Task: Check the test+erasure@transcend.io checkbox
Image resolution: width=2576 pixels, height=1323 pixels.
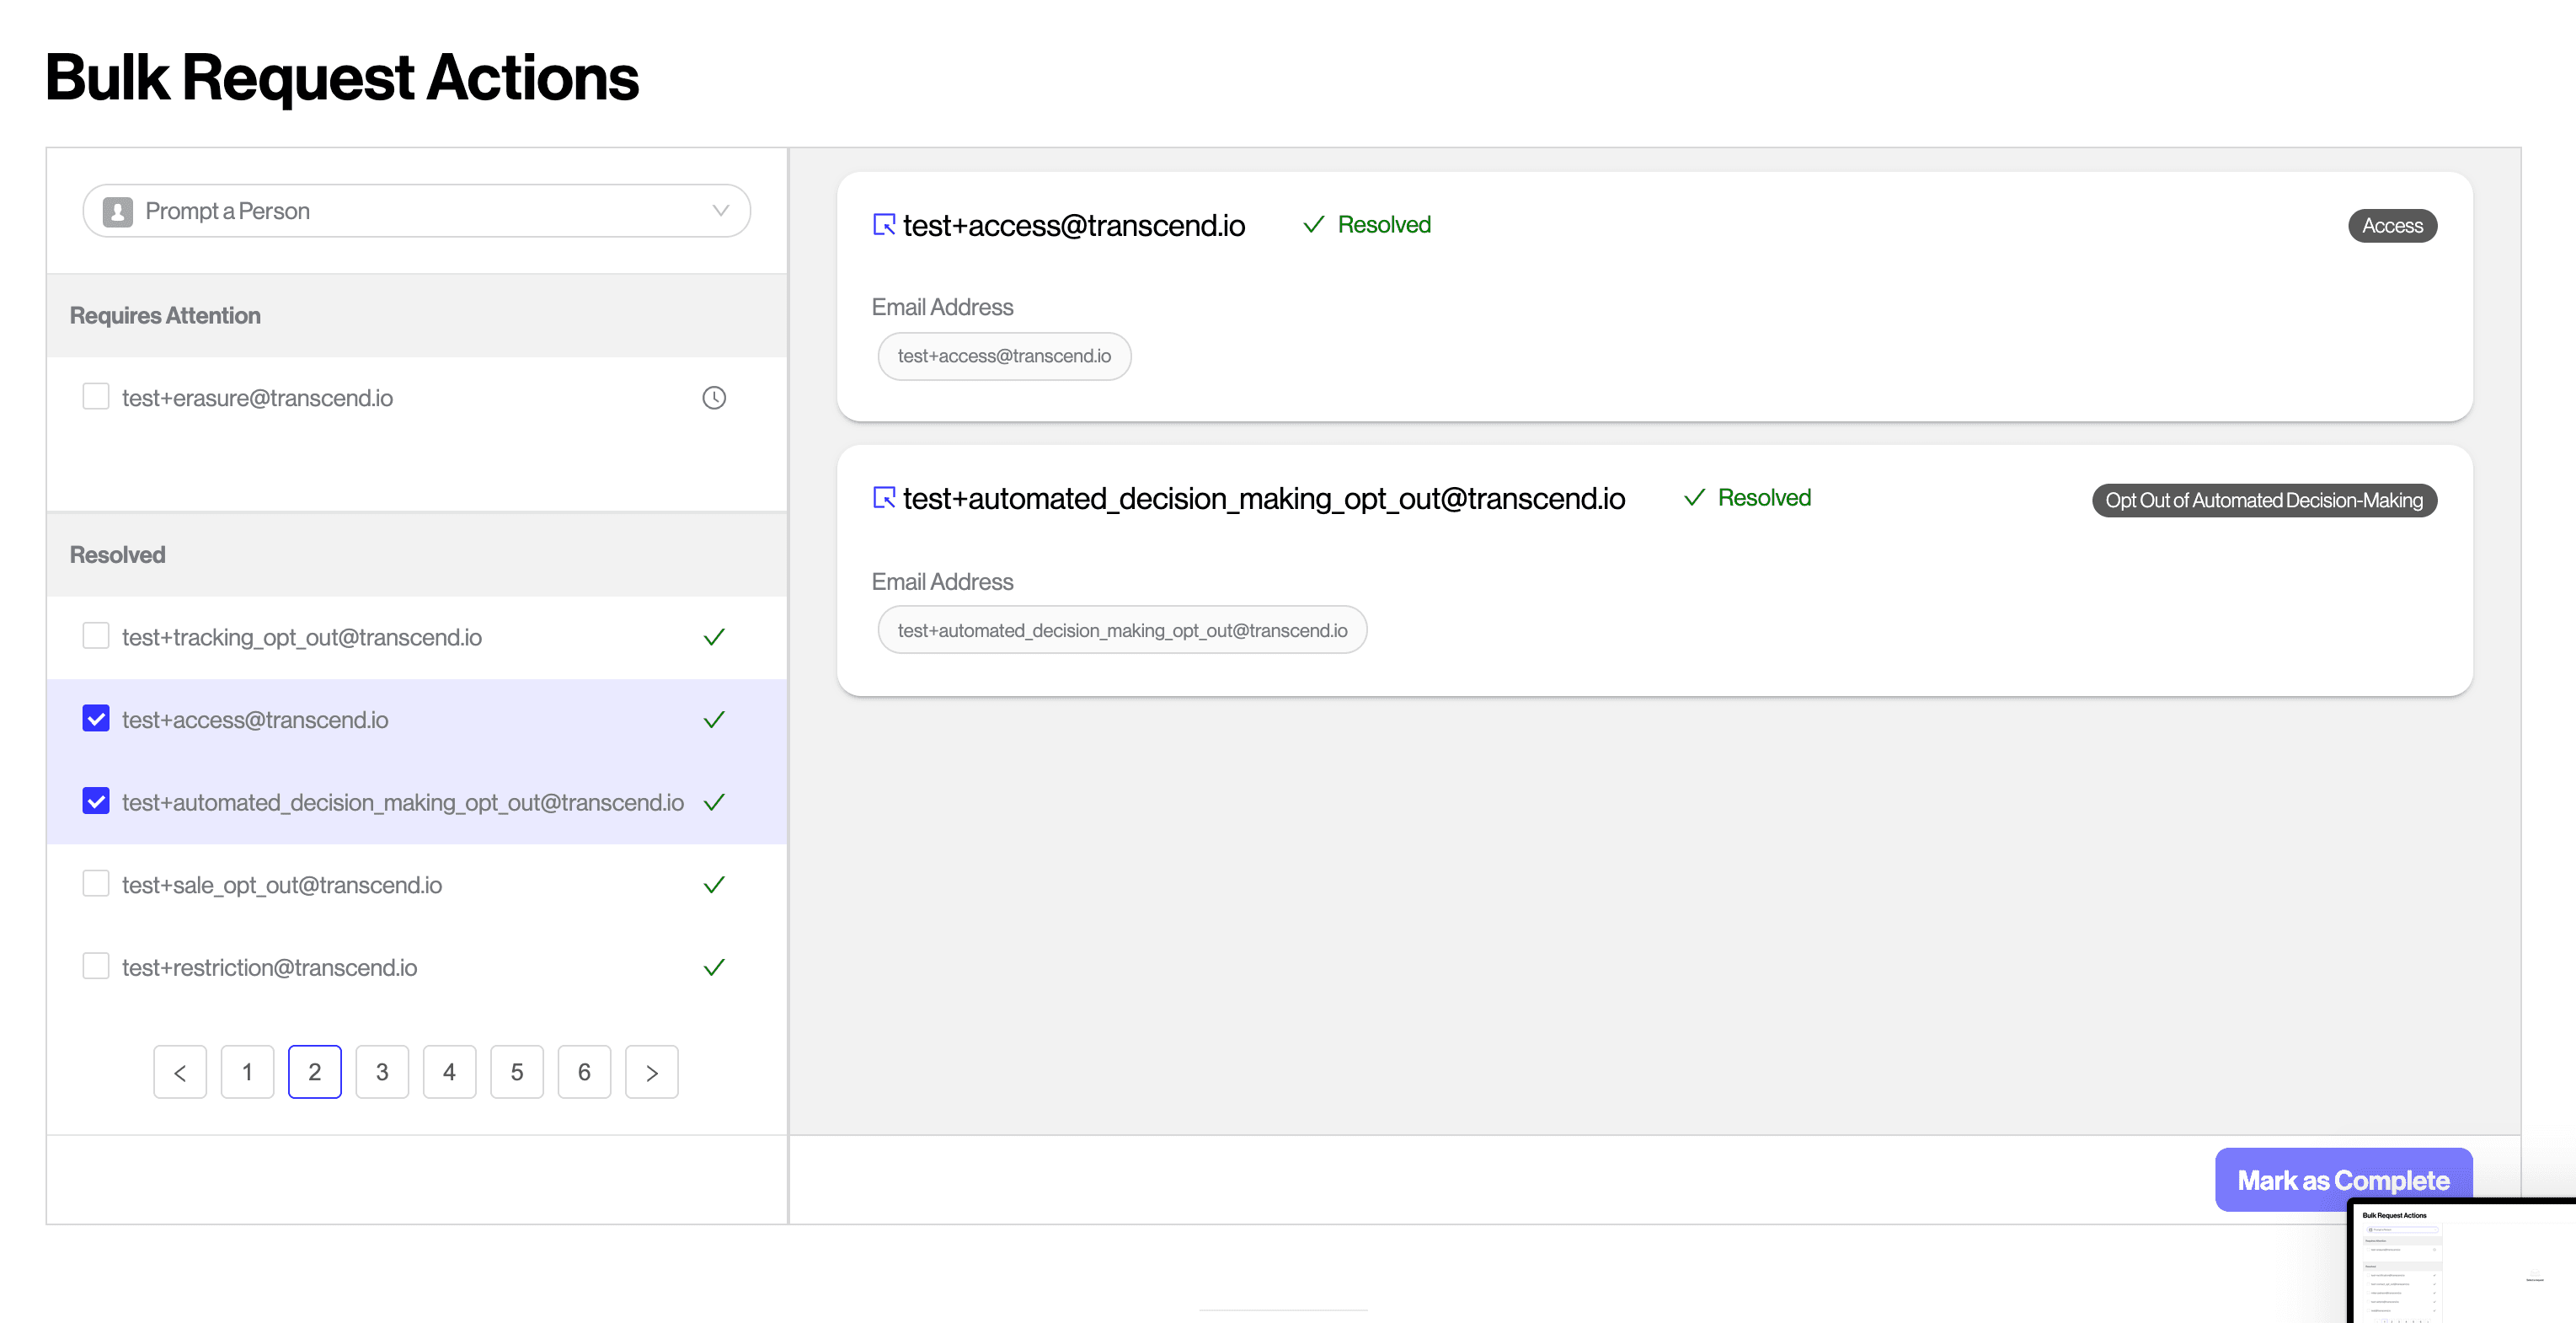Action: [96, 397]
